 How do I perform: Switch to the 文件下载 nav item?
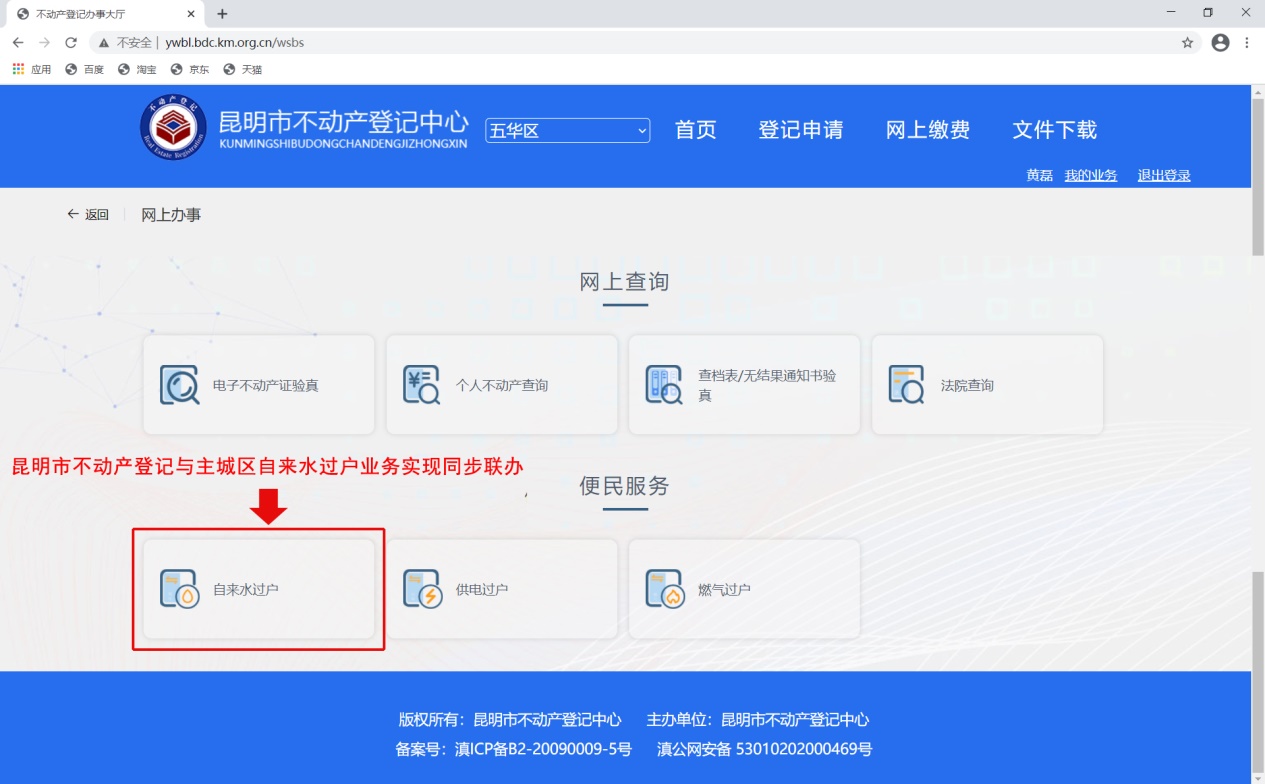pos(1055,130)
